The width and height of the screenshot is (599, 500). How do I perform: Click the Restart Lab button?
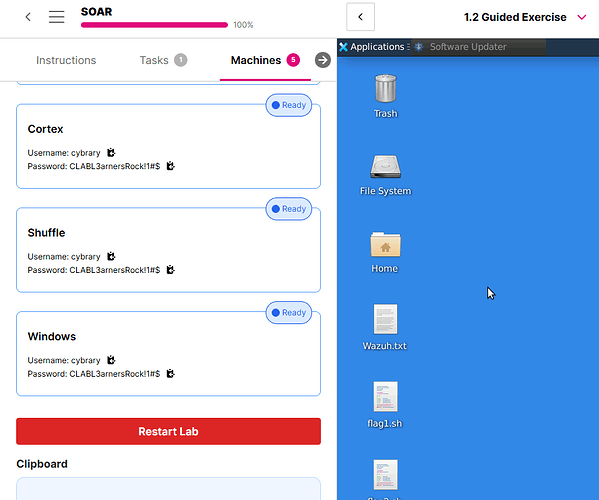point(168,431)
